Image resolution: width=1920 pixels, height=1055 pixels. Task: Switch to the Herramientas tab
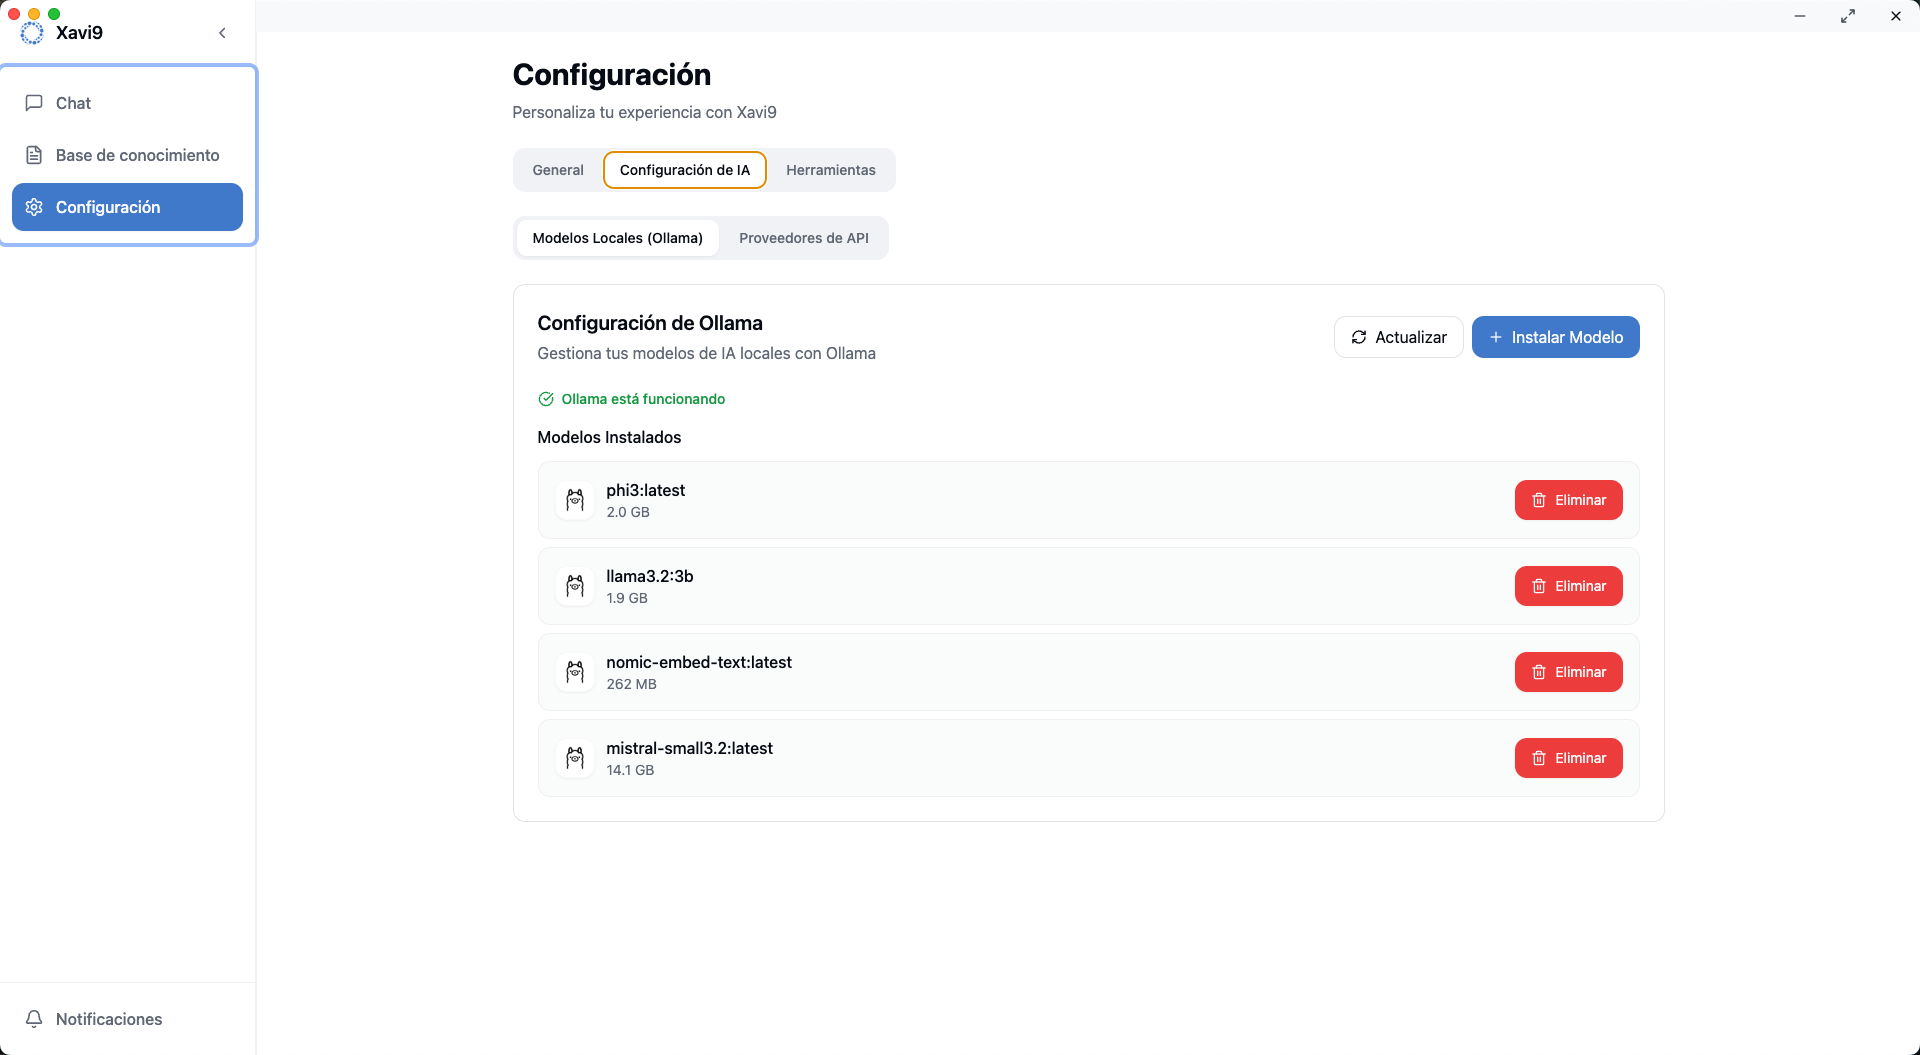pyautogui.click(x=830, y=170)
